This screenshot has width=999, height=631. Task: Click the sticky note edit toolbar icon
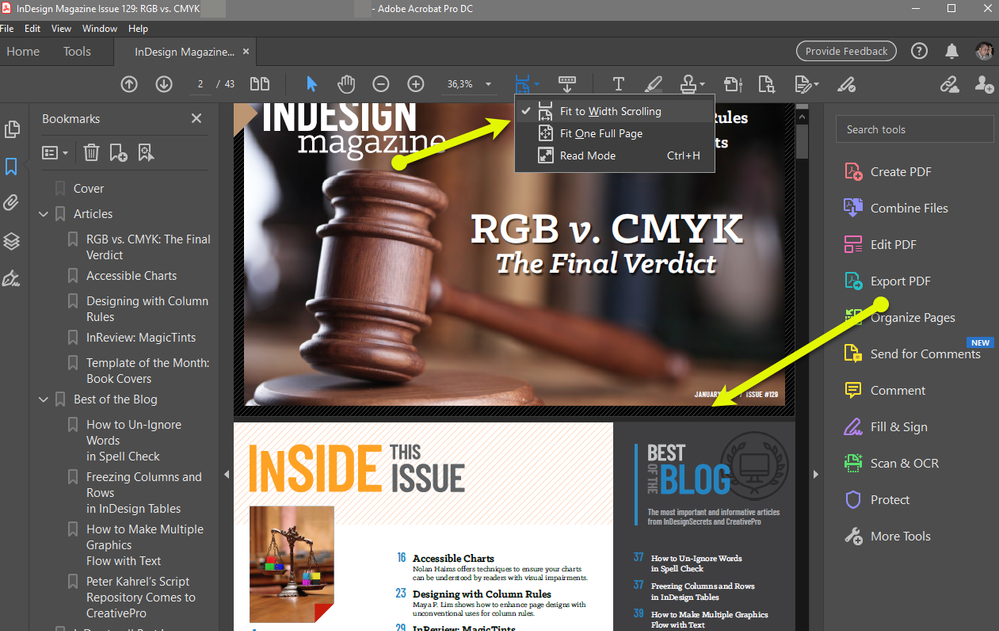click(803, 84)
